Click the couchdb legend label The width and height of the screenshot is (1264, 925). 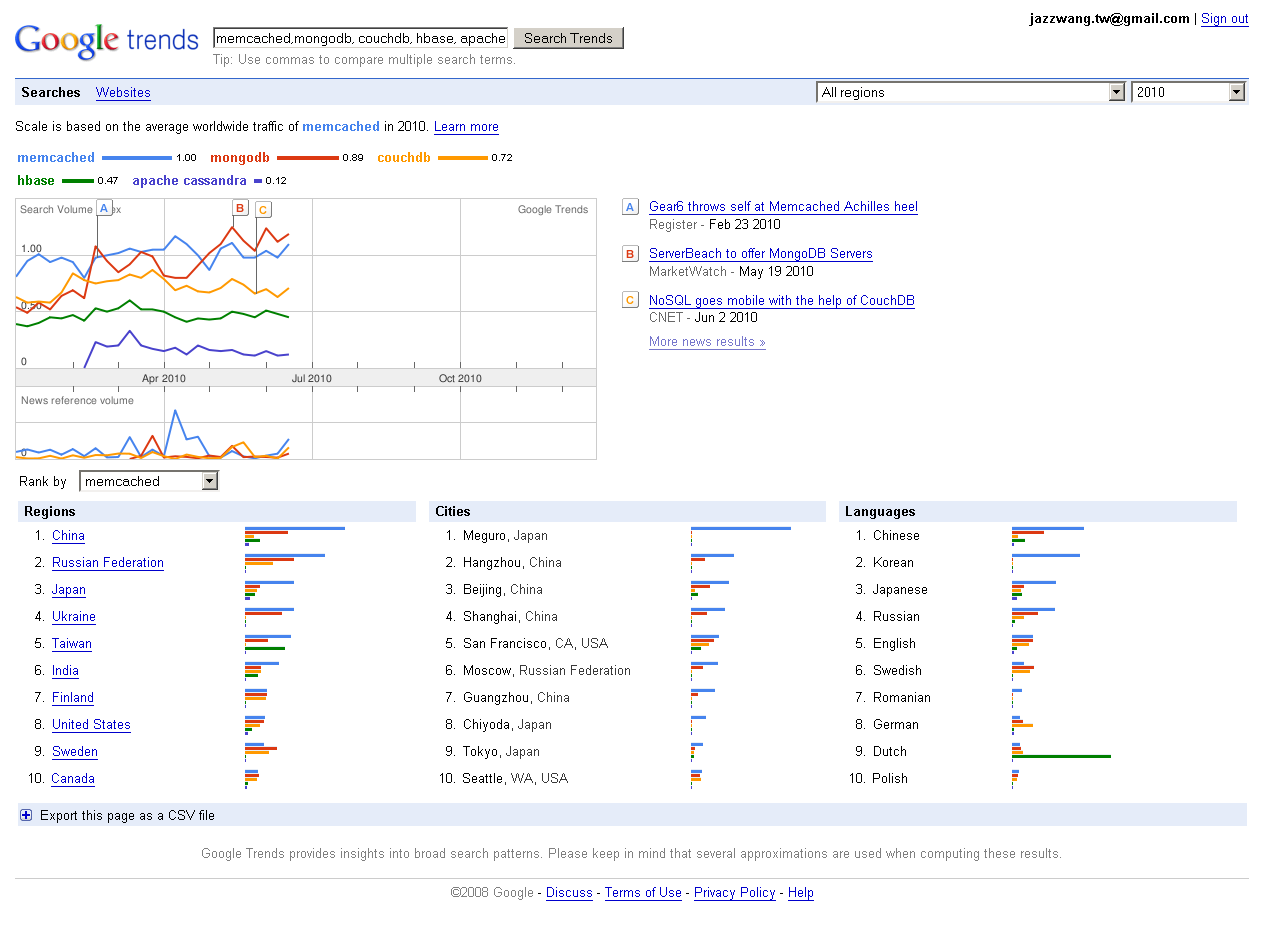coord(404,158)
